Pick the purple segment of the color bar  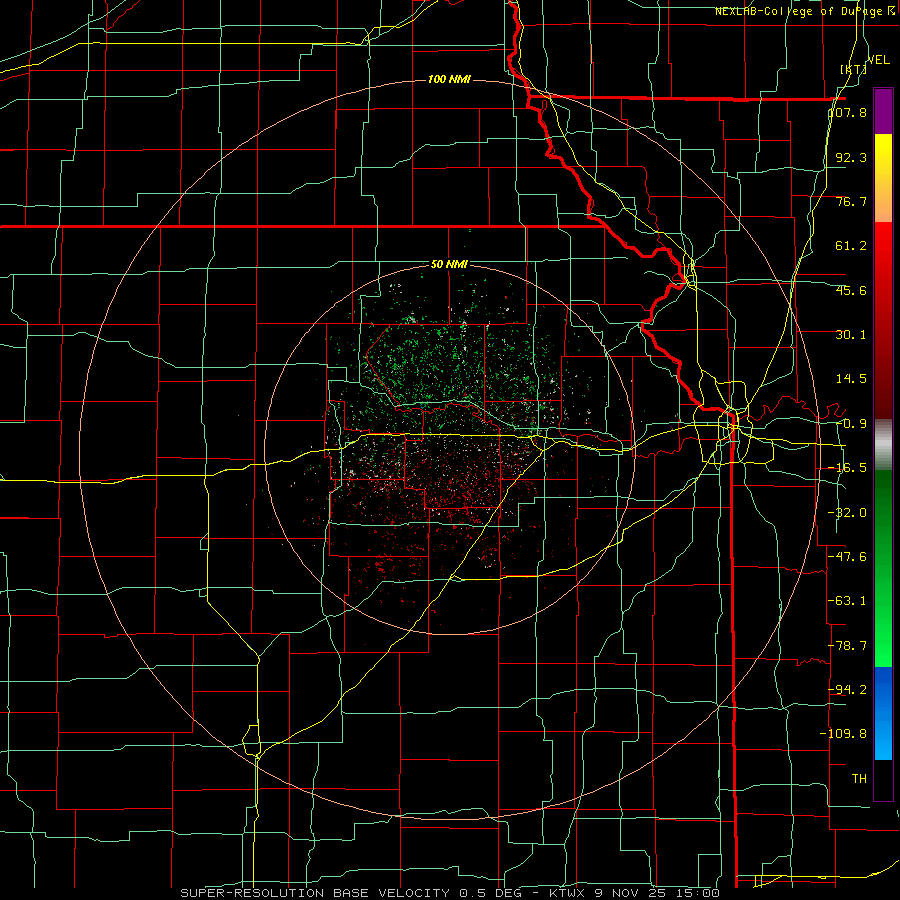click(x=883, y=111)
